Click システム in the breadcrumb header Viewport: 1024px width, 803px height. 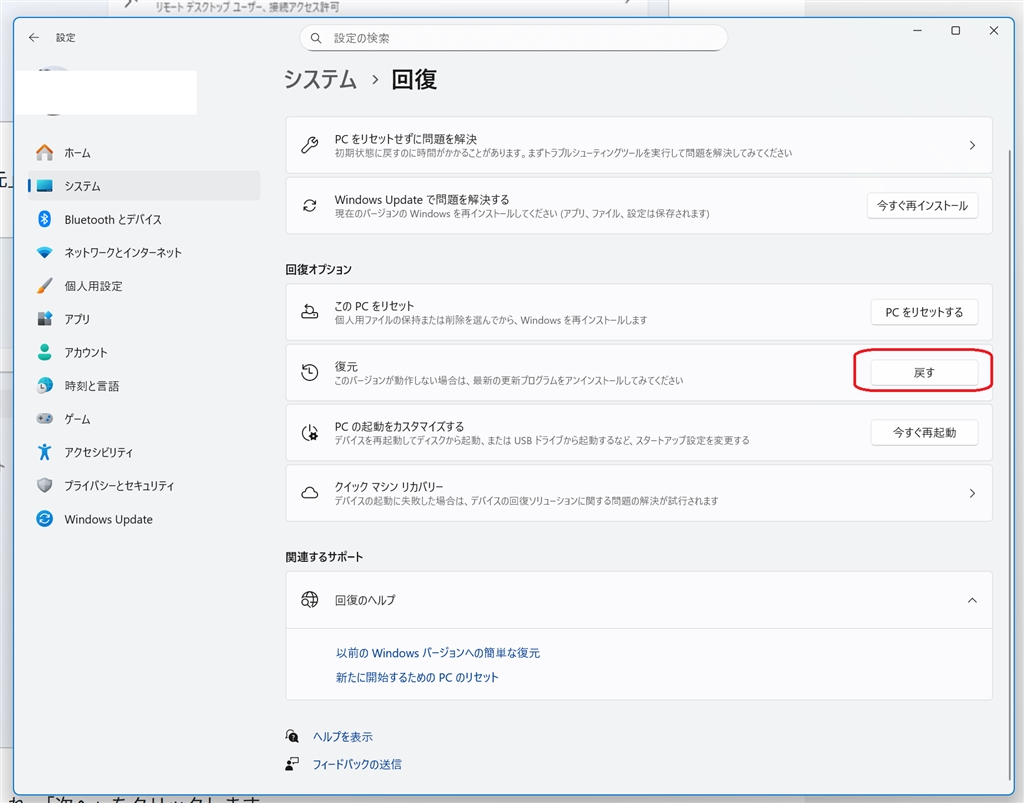click(320, 80)
